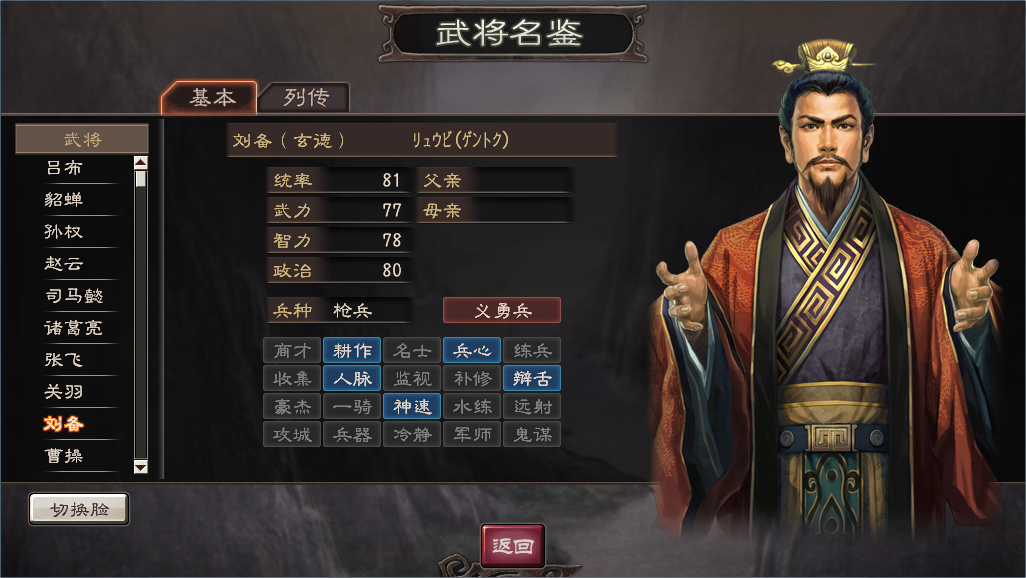Image resolution: width=1026 pixels, height=578 pixels.
Task: Click the officer list scroll-up arrow
Action: point(141,162)
